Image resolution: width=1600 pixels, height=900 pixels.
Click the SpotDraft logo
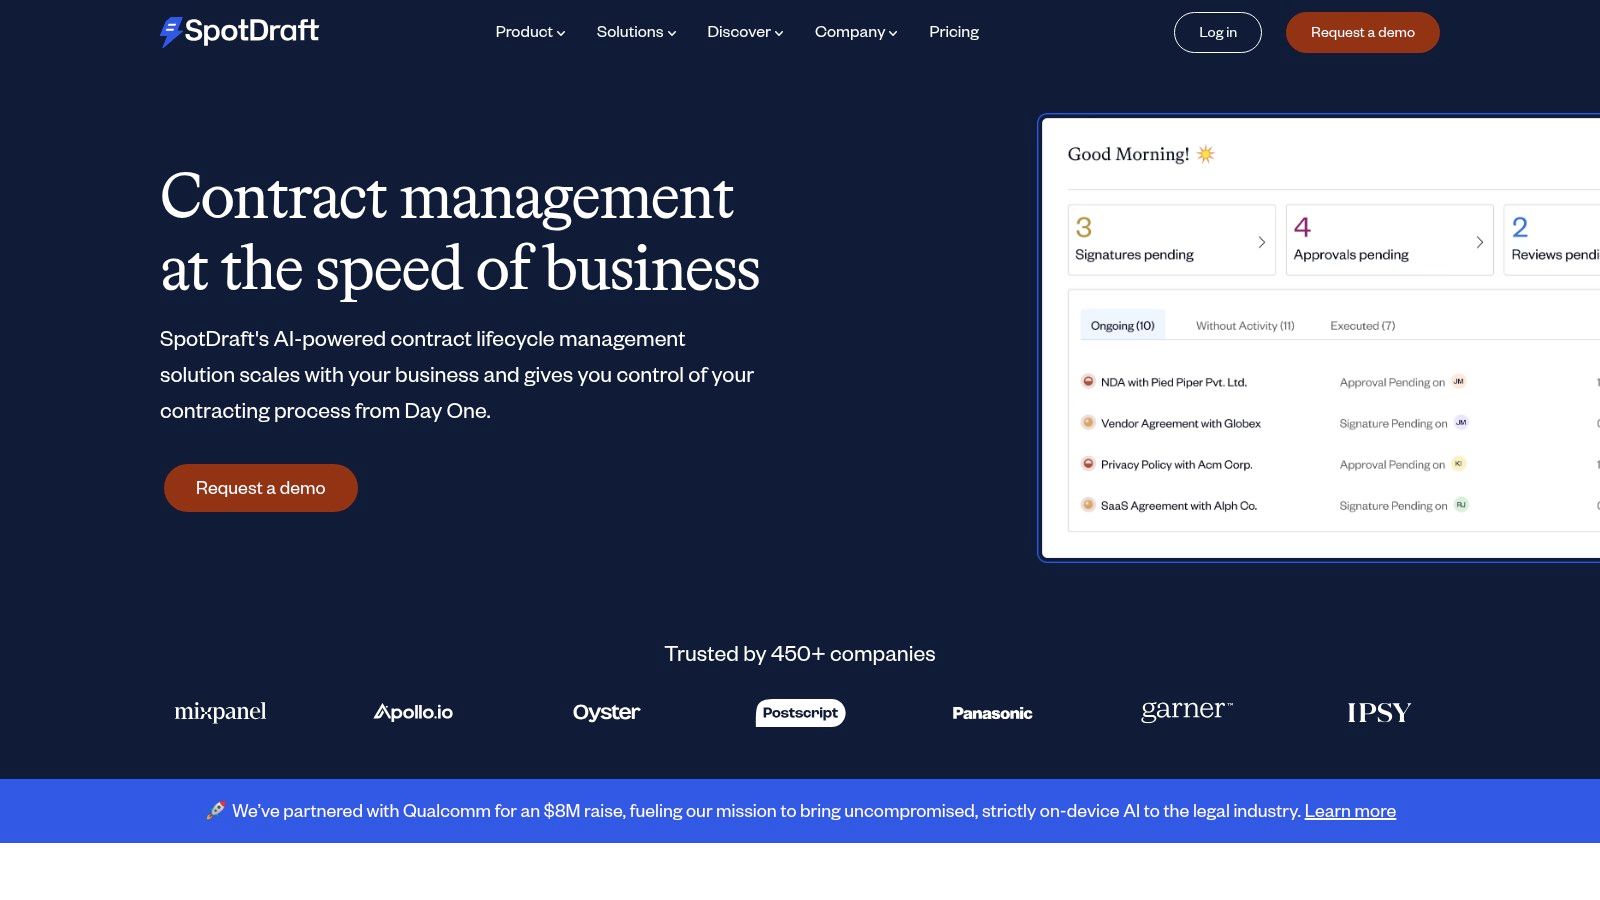(x=239, y=31)
